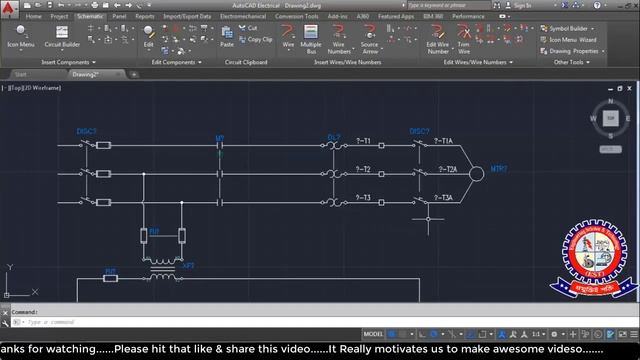Viewport: 640px width, 360px height.
Task: Switch to the Home ribbon tab
Action: tap(33, 16)
